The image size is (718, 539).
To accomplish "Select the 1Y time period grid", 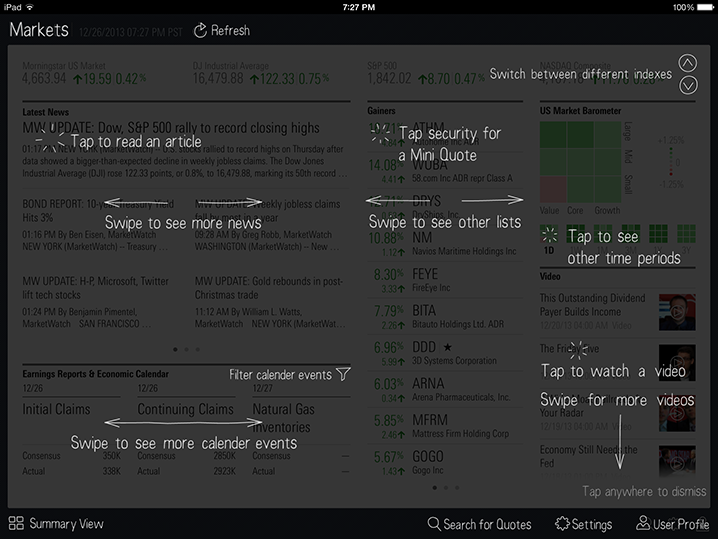I will coord(658,234).
